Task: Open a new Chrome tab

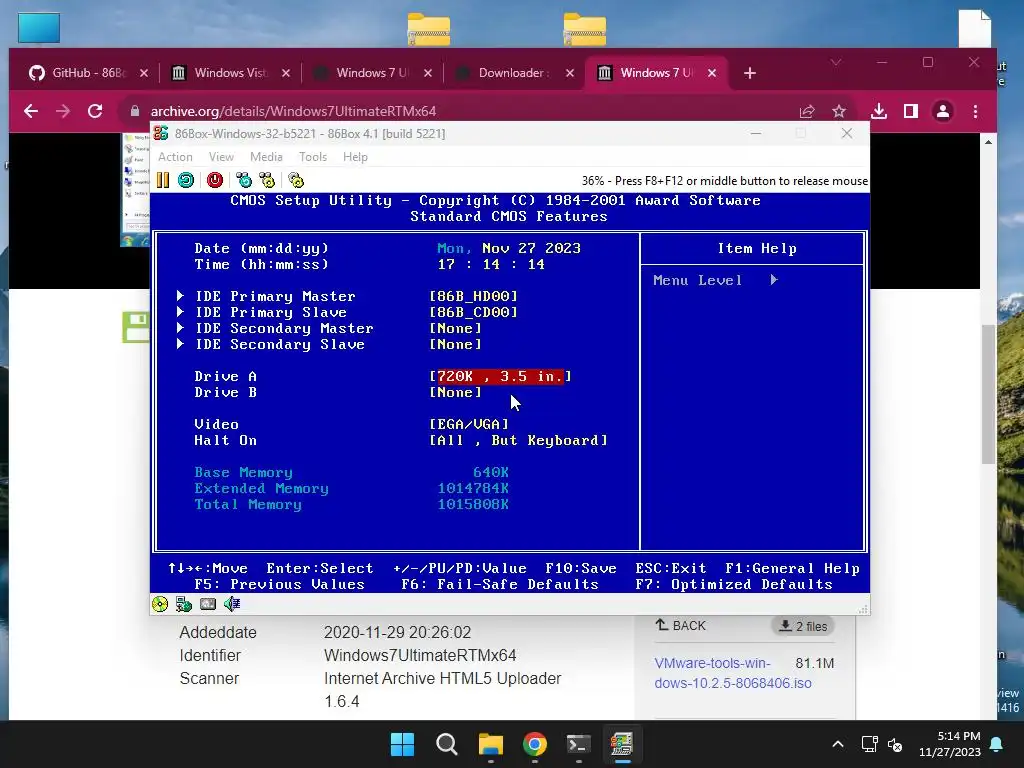Action: tap(750, 73)
